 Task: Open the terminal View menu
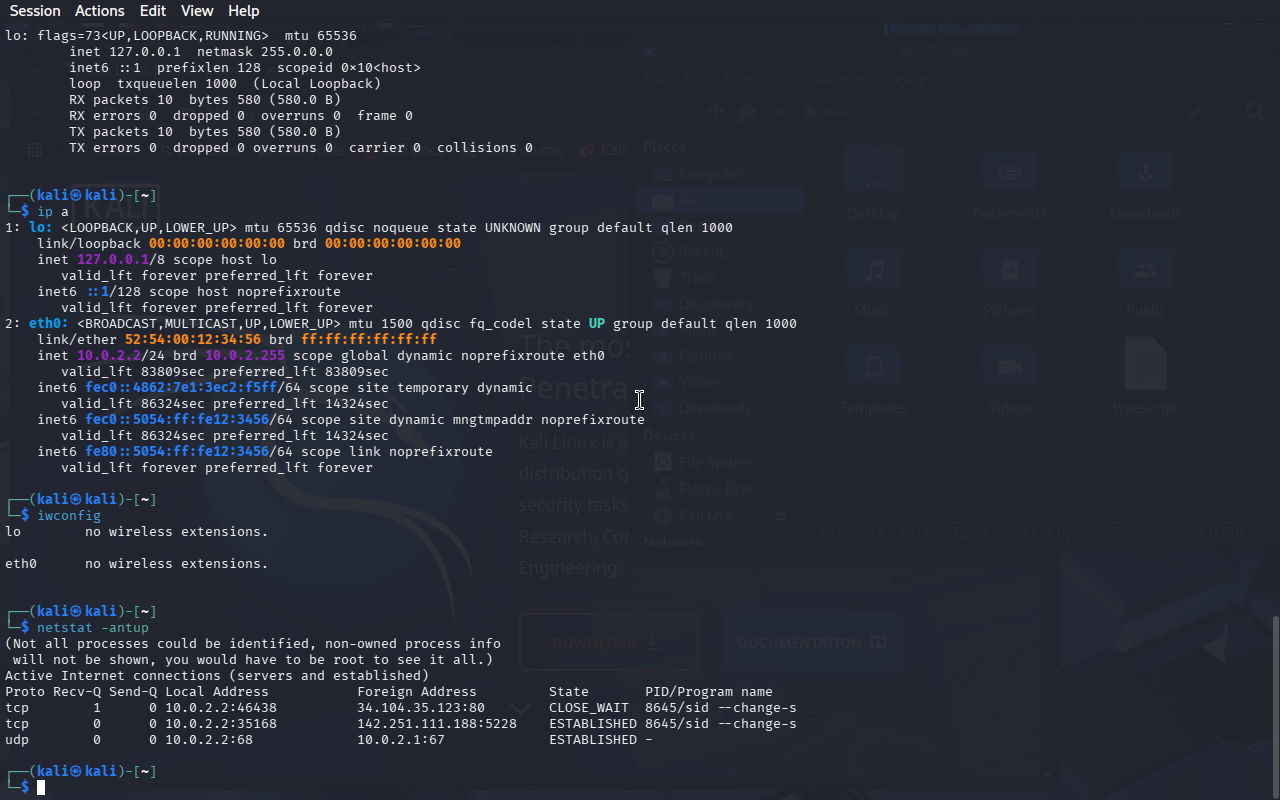click(x=197, y=11)
